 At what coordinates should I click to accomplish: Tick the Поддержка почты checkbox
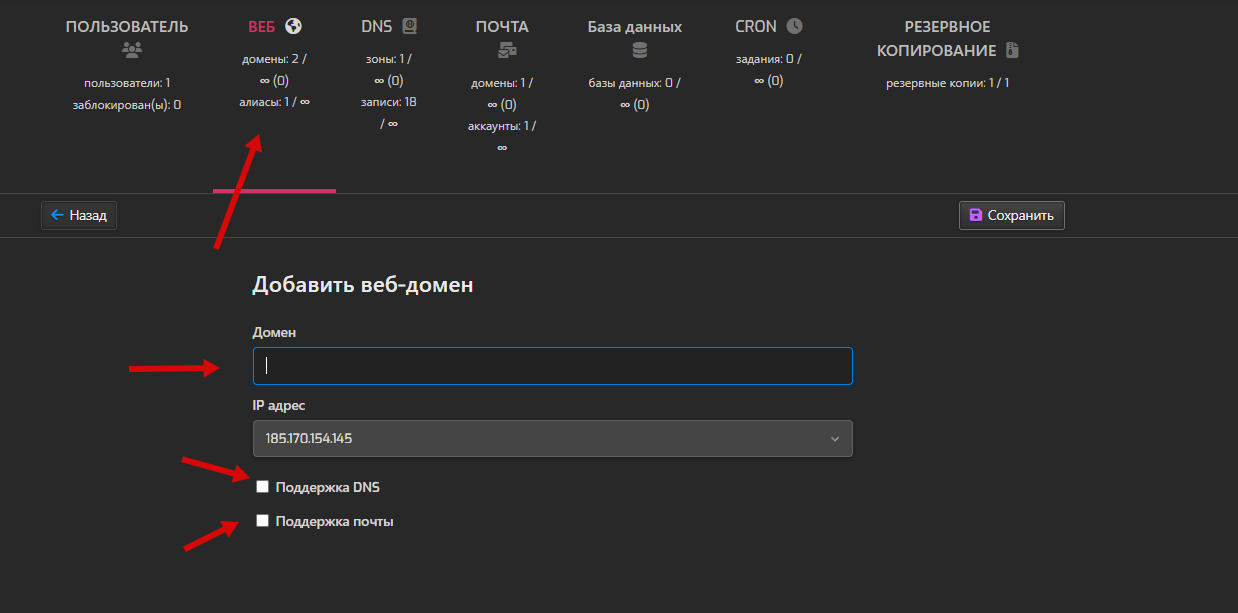coord(263,521)
